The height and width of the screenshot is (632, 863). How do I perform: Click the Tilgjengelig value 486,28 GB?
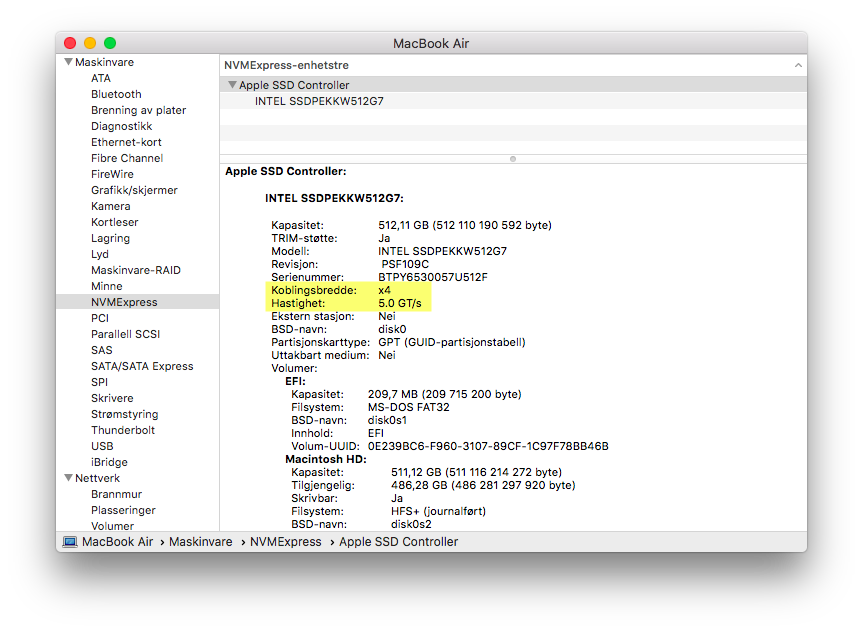(483, 485)
